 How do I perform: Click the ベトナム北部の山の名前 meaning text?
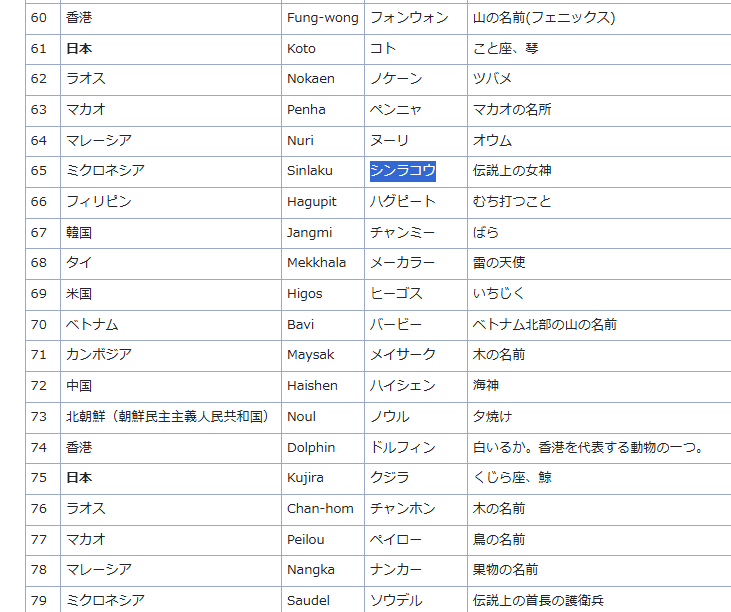545,325
